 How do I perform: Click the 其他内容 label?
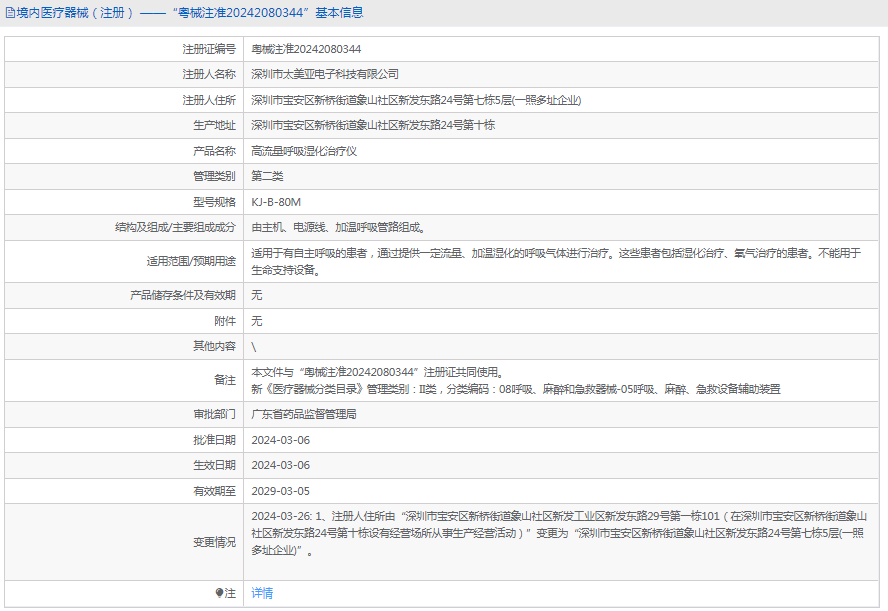pyautogui.click(x=214, y=346)
